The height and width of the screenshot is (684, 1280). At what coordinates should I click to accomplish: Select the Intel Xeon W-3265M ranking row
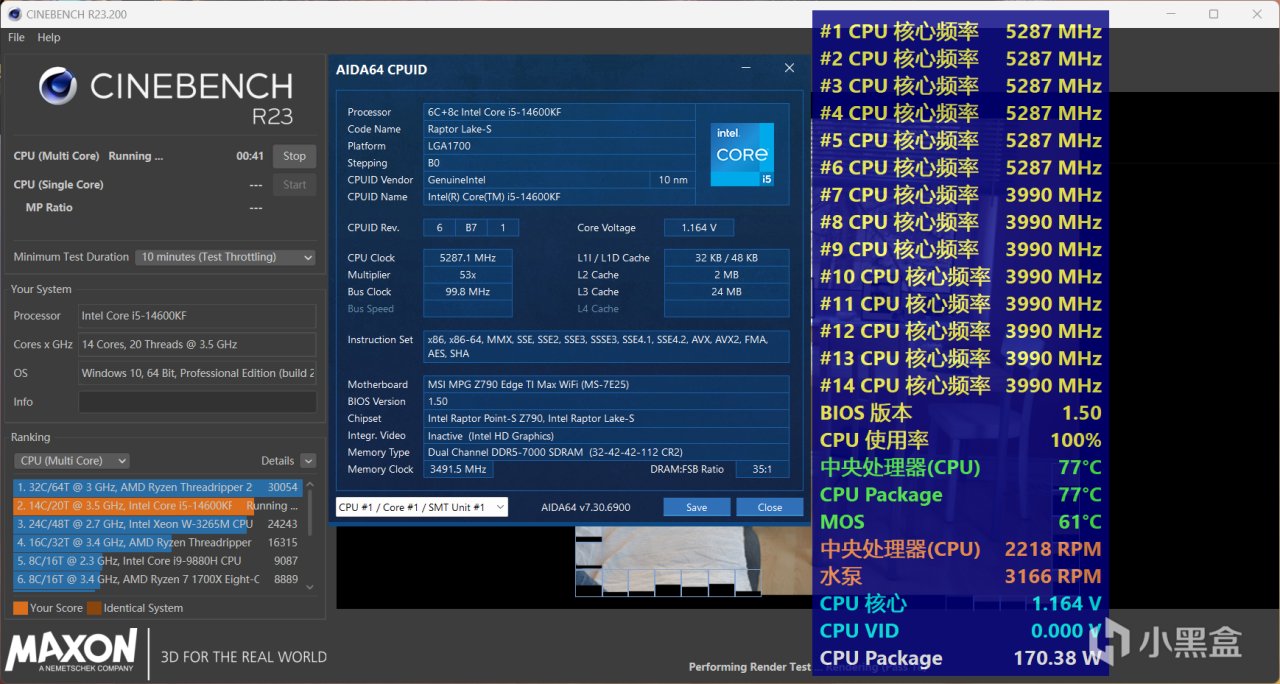click(157, 523)
